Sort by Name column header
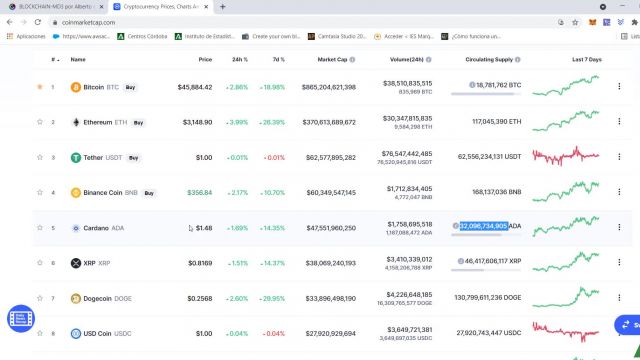 78,60
